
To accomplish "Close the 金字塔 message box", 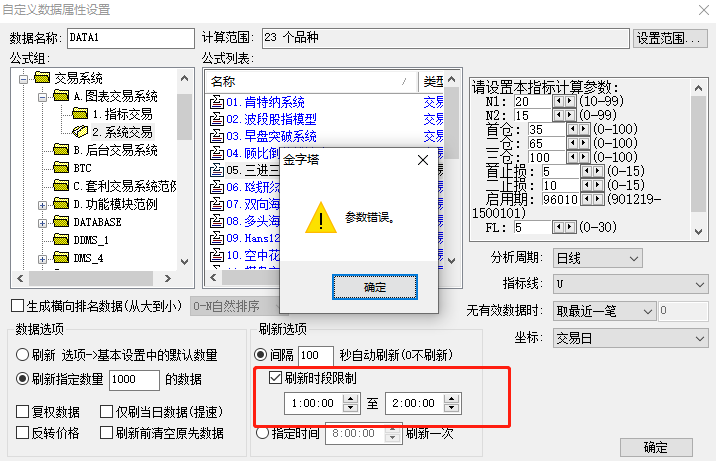I will (x=423, y=160).
